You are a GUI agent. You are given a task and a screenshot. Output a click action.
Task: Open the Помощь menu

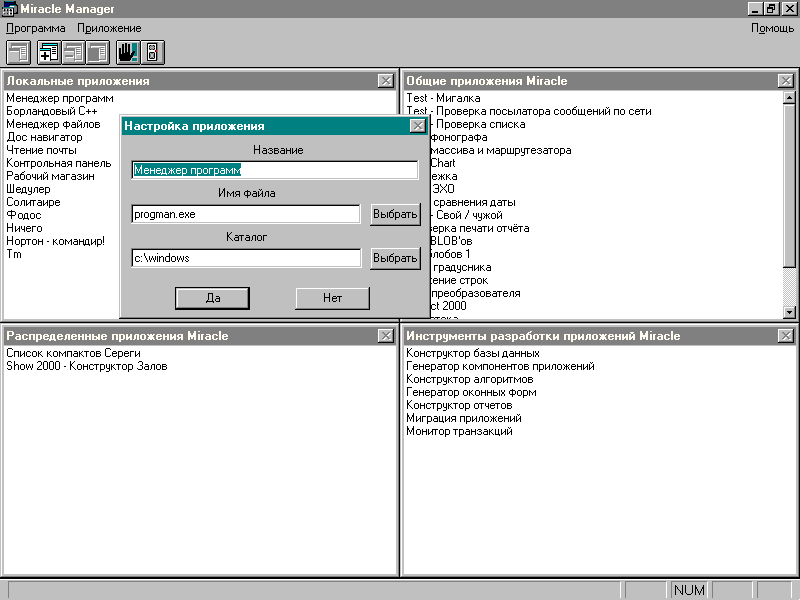tap(772, 28)
